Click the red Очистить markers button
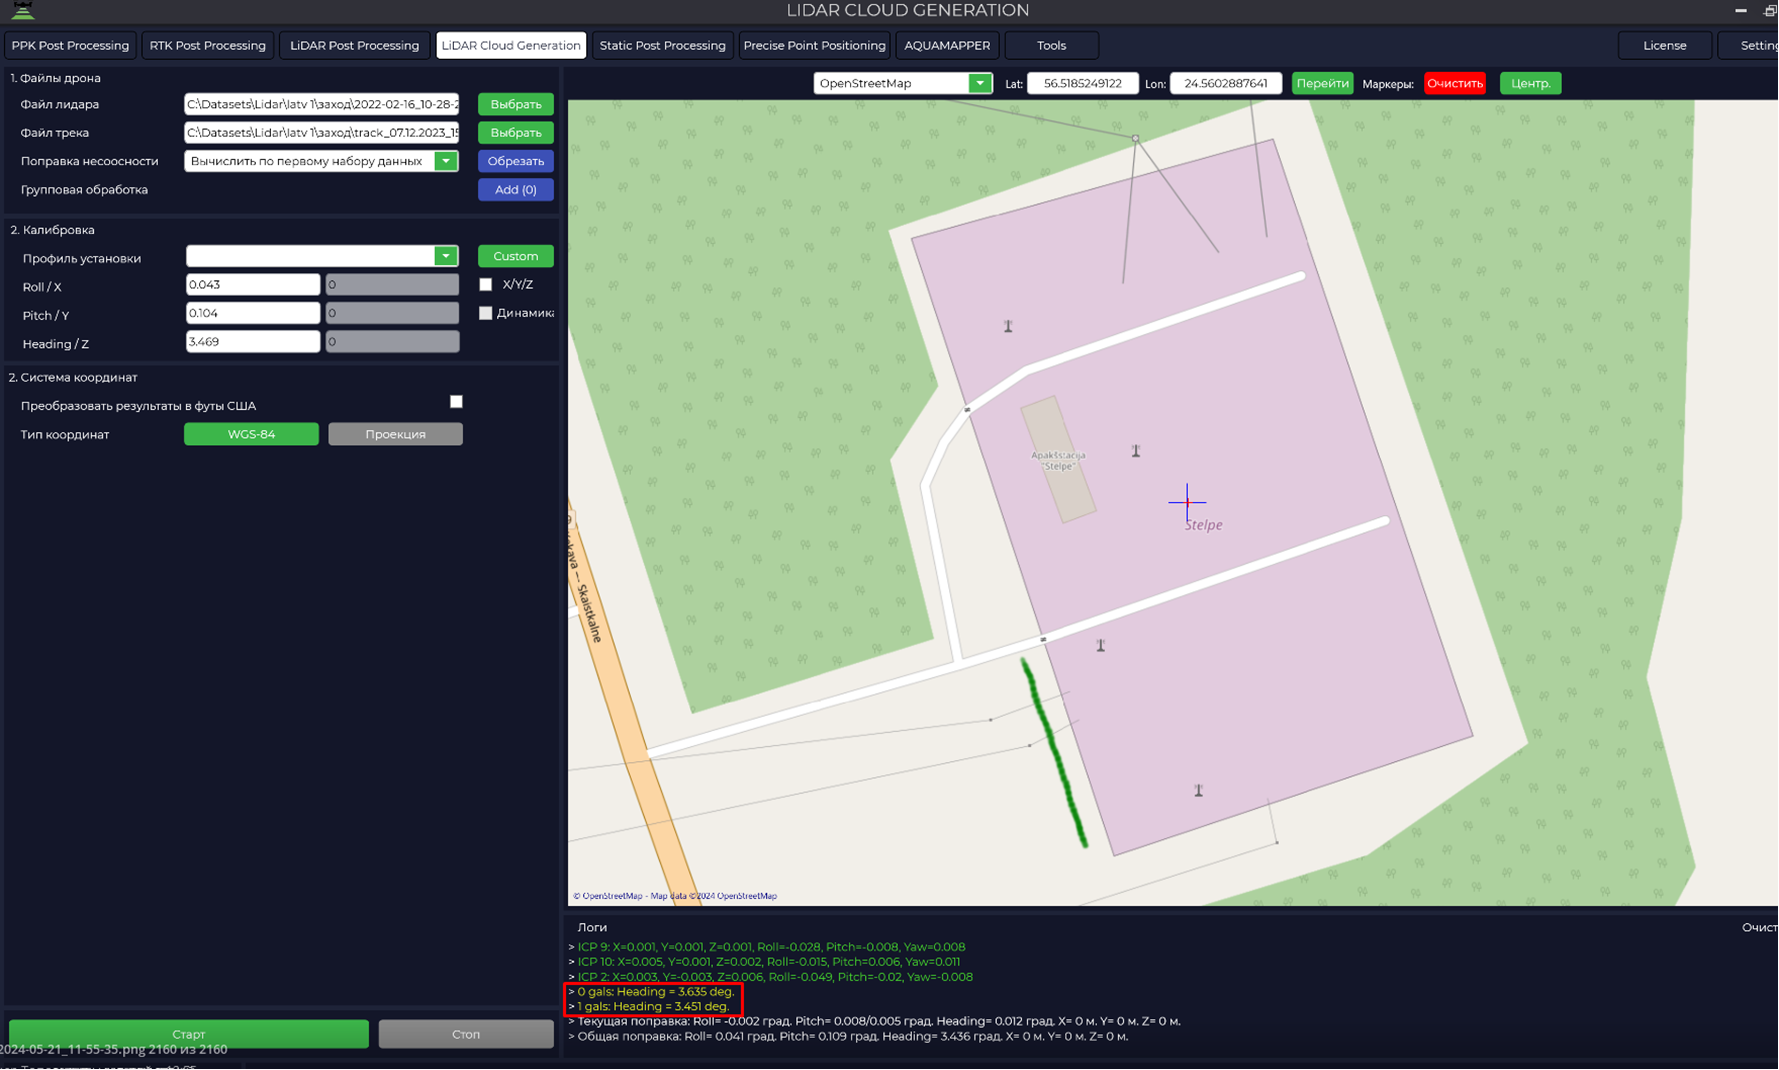Screen dimensions: 1779x1070 1454,83
